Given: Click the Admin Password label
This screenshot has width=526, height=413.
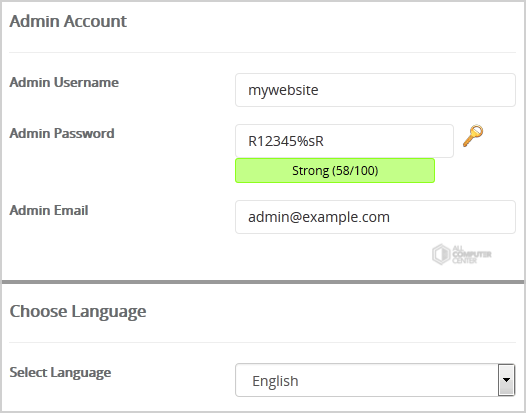Looking at the screenshot, I should point(62,134).
